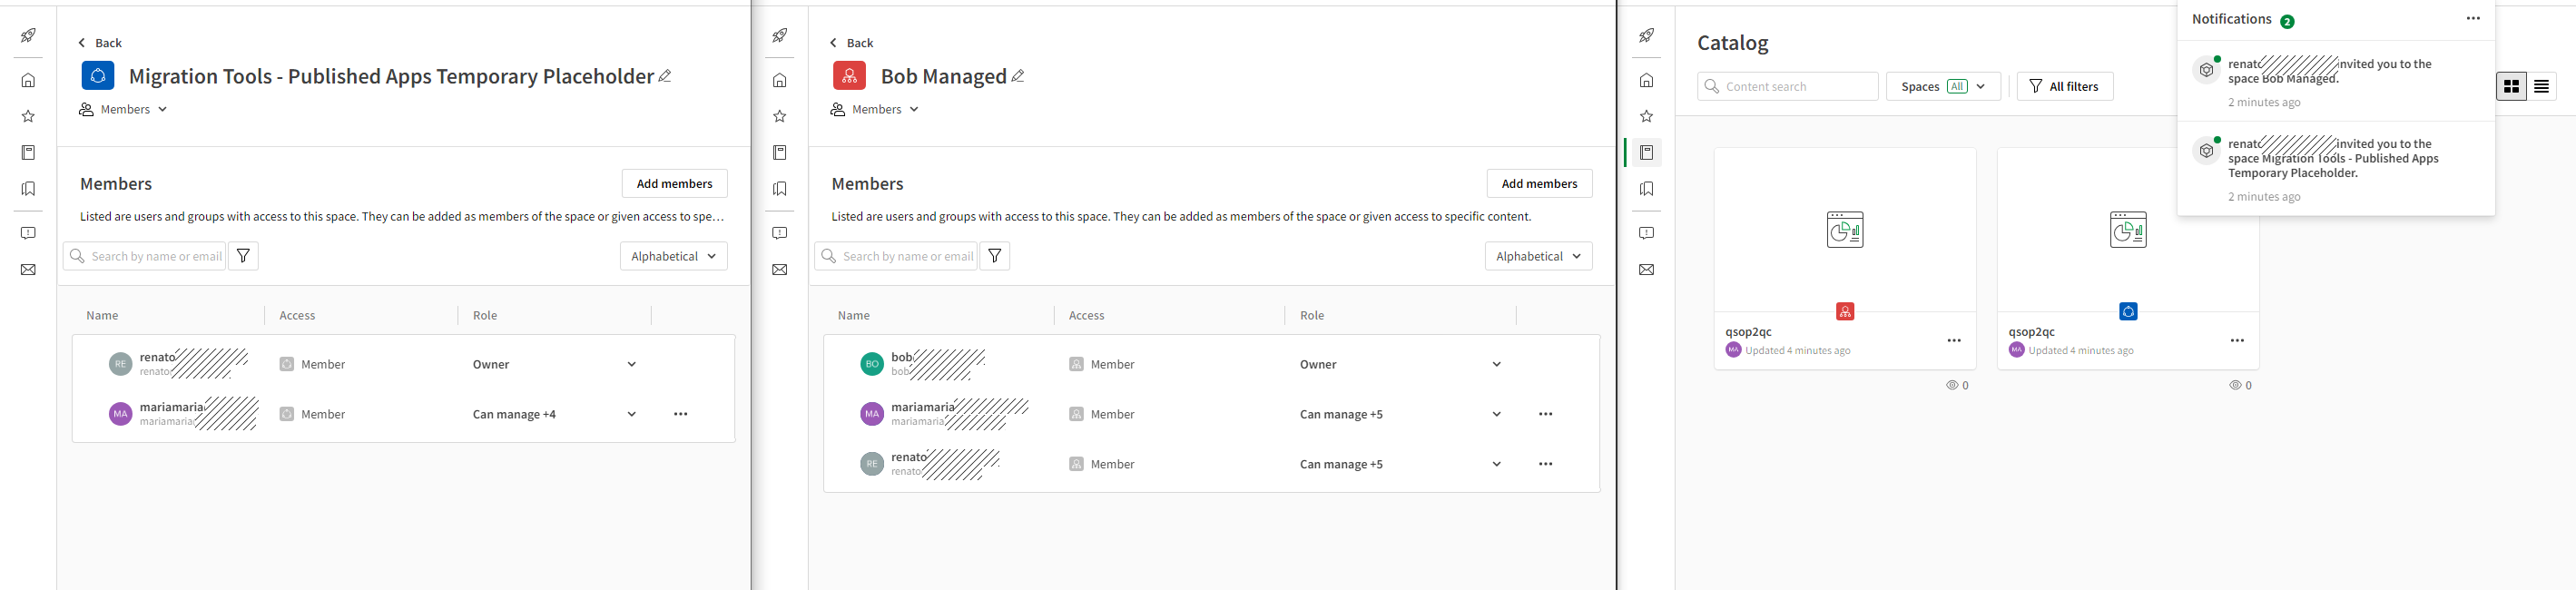This screenshot has height=590, width=2576.
Task: Switch Catalog to list view
Action: [2541, 86]
